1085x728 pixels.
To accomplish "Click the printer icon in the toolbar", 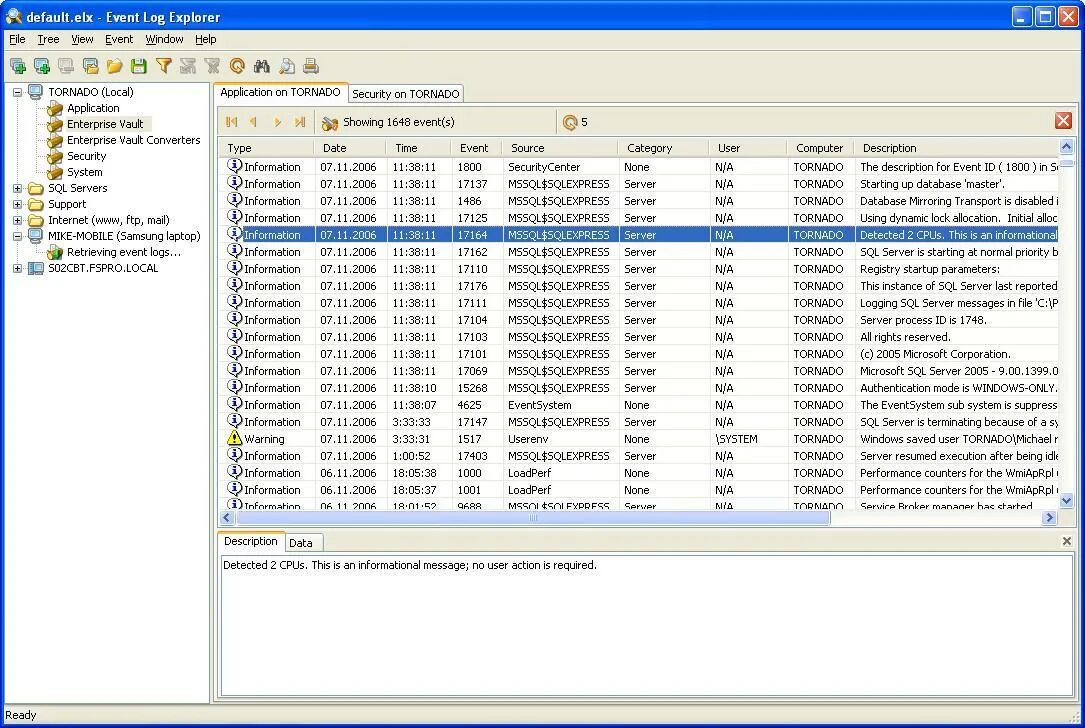I will 311,66.
